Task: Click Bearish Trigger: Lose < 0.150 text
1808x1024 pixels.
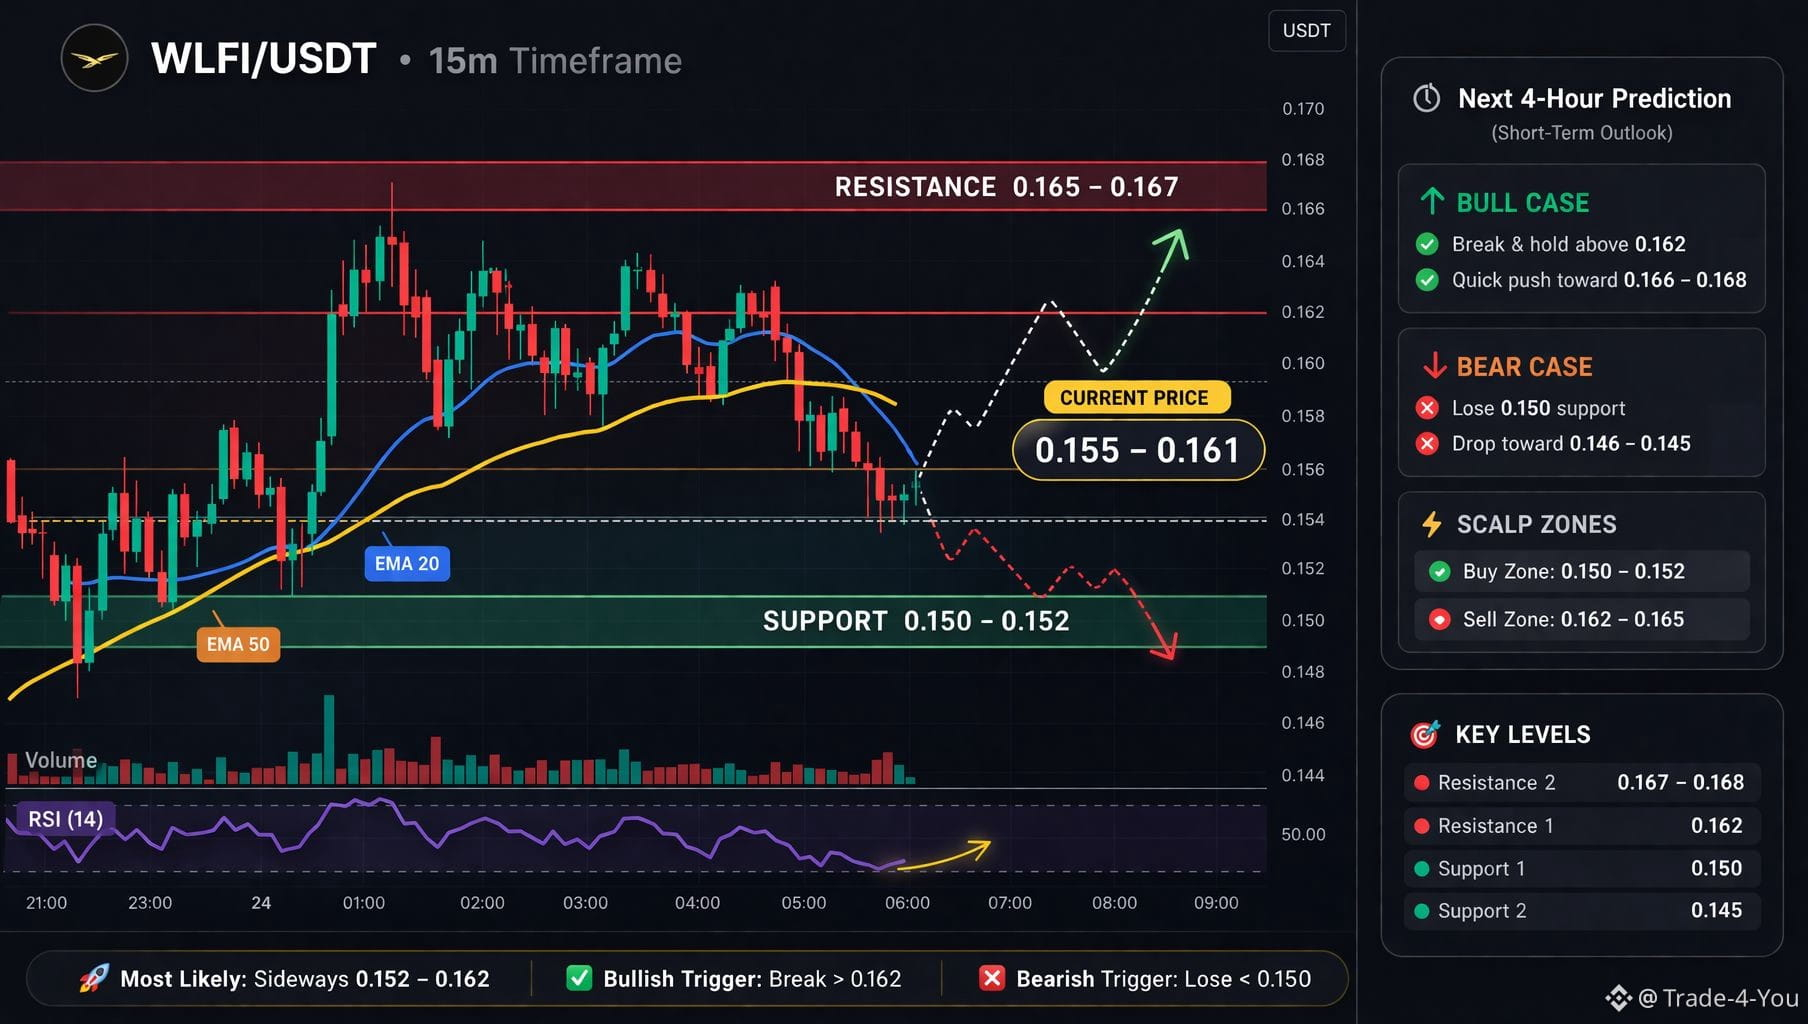Action: [1163, 979]
